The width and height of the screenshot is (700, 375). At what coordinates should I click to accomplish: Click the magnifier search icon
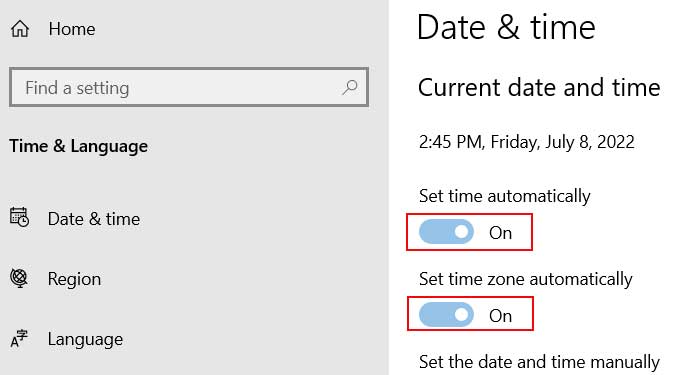[x=350, y=87]
